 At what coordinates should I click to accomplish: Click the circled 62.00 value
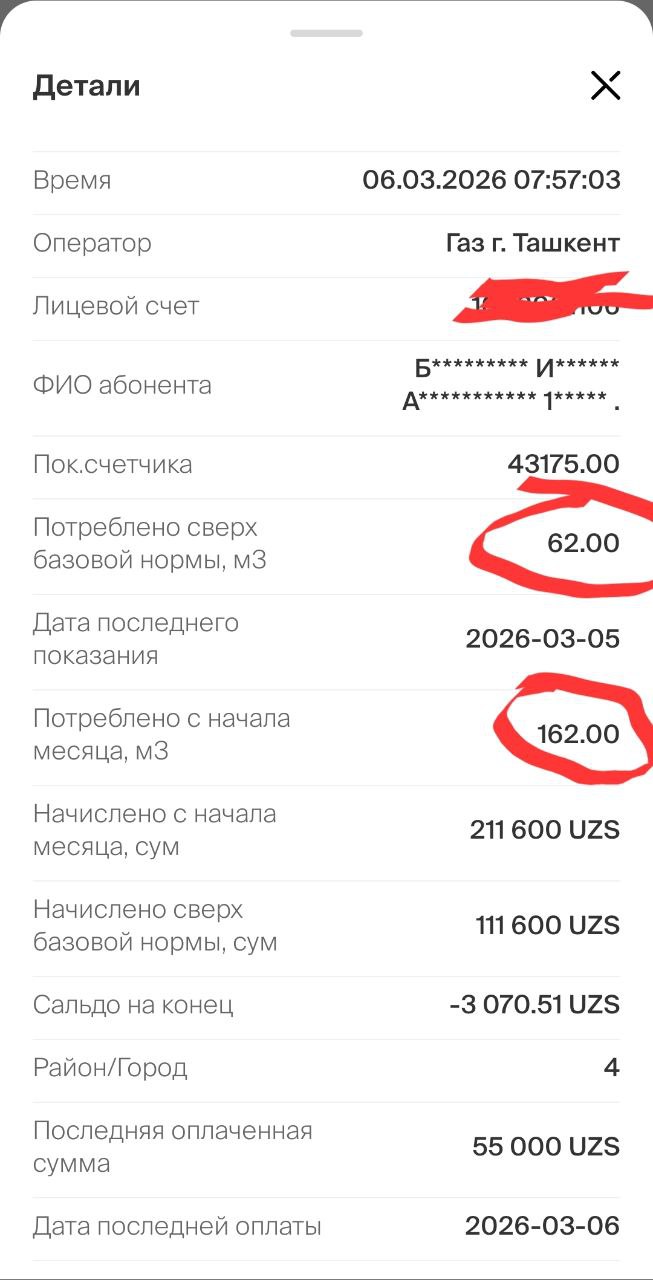pos(583,543)
